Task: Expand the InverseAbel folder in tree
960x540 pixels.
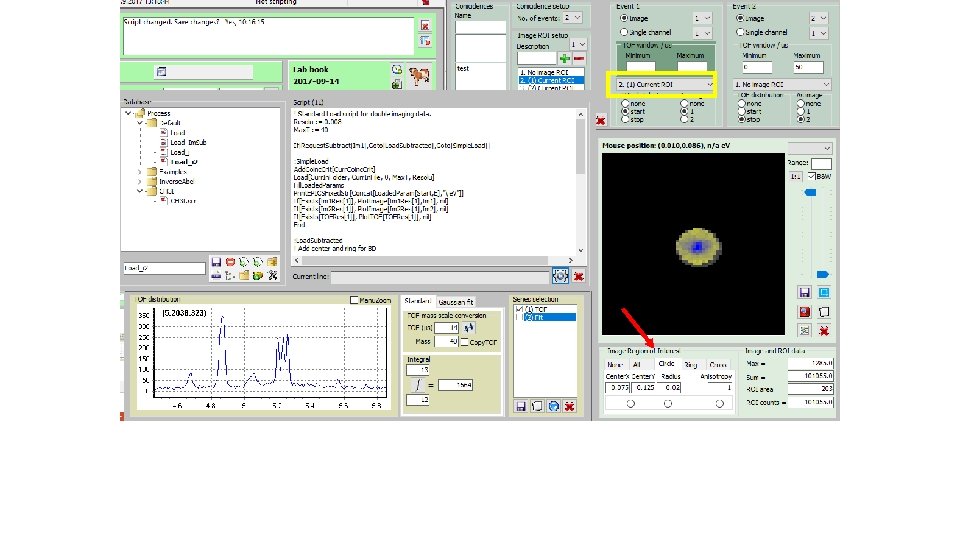Action: point(138,182)
